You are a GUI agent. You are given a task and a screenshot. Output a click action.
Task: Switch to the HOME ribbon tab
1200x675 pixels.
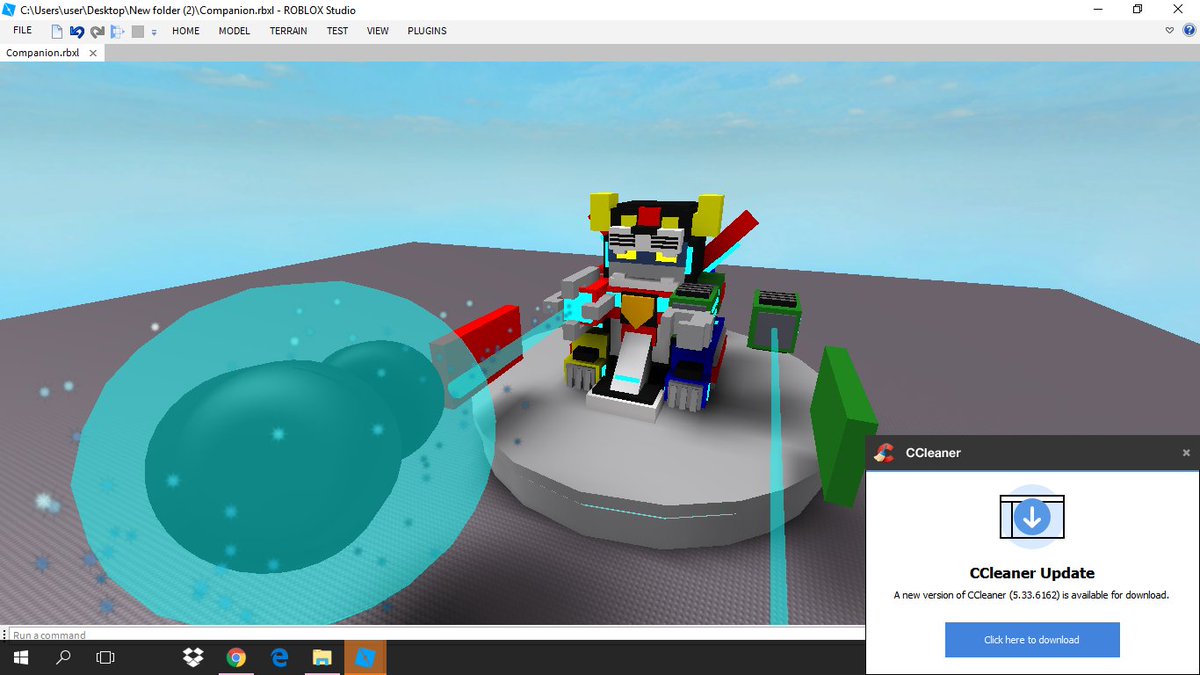(x=186, y=31)
